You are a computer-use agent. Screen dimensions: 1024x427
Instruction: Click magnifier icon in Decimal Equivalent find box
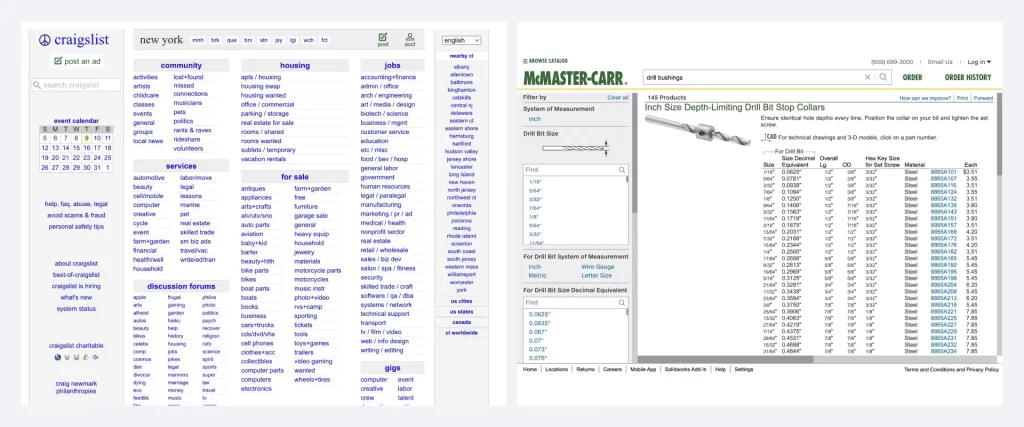tap(622, 303)
